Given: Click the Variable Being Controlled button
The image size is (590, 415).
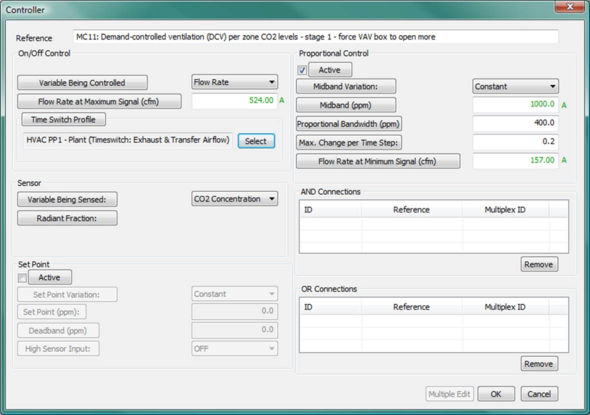Looking at the screenshot, I should [x=82, y=83].
